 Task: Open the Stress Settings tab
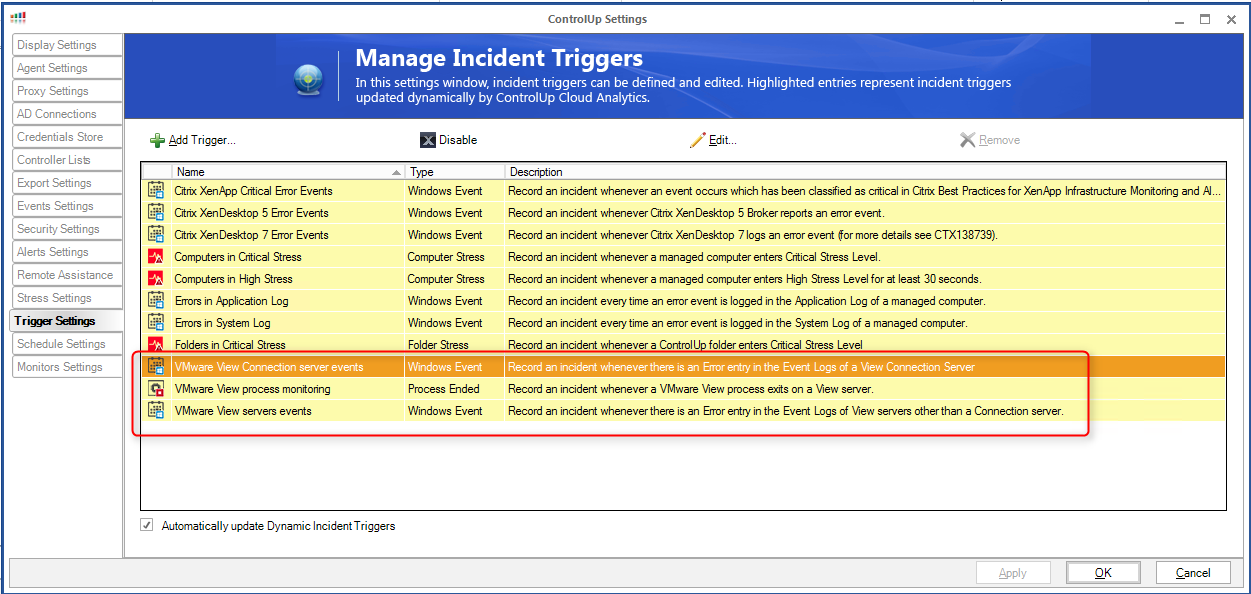[x=67, y=298]
